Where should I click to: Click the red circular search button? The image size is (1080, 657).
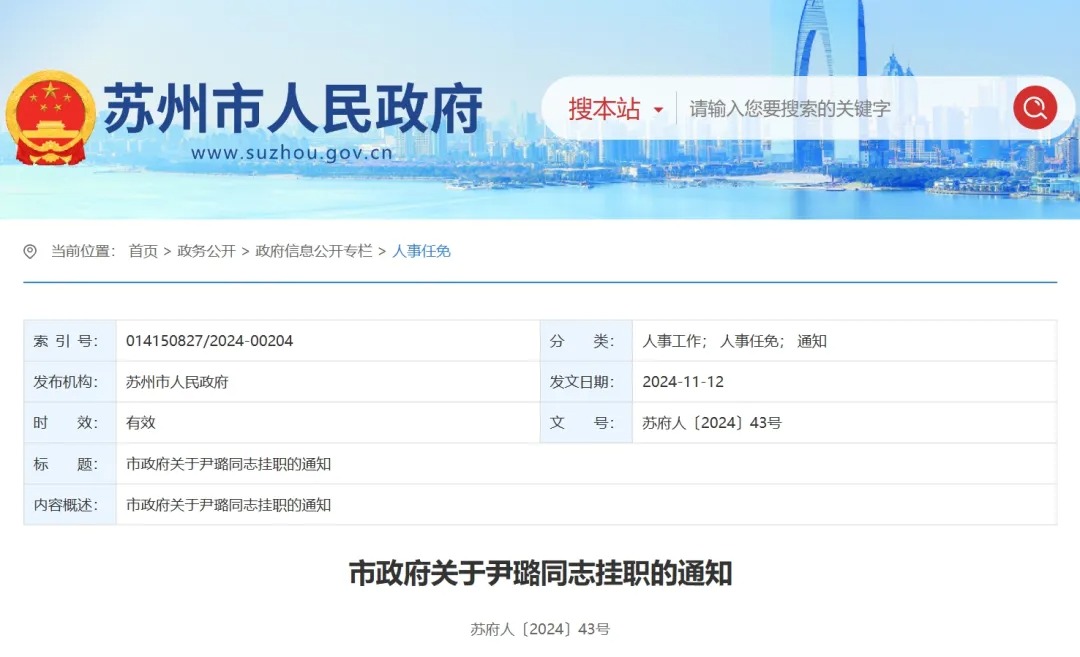(1035, 108)
